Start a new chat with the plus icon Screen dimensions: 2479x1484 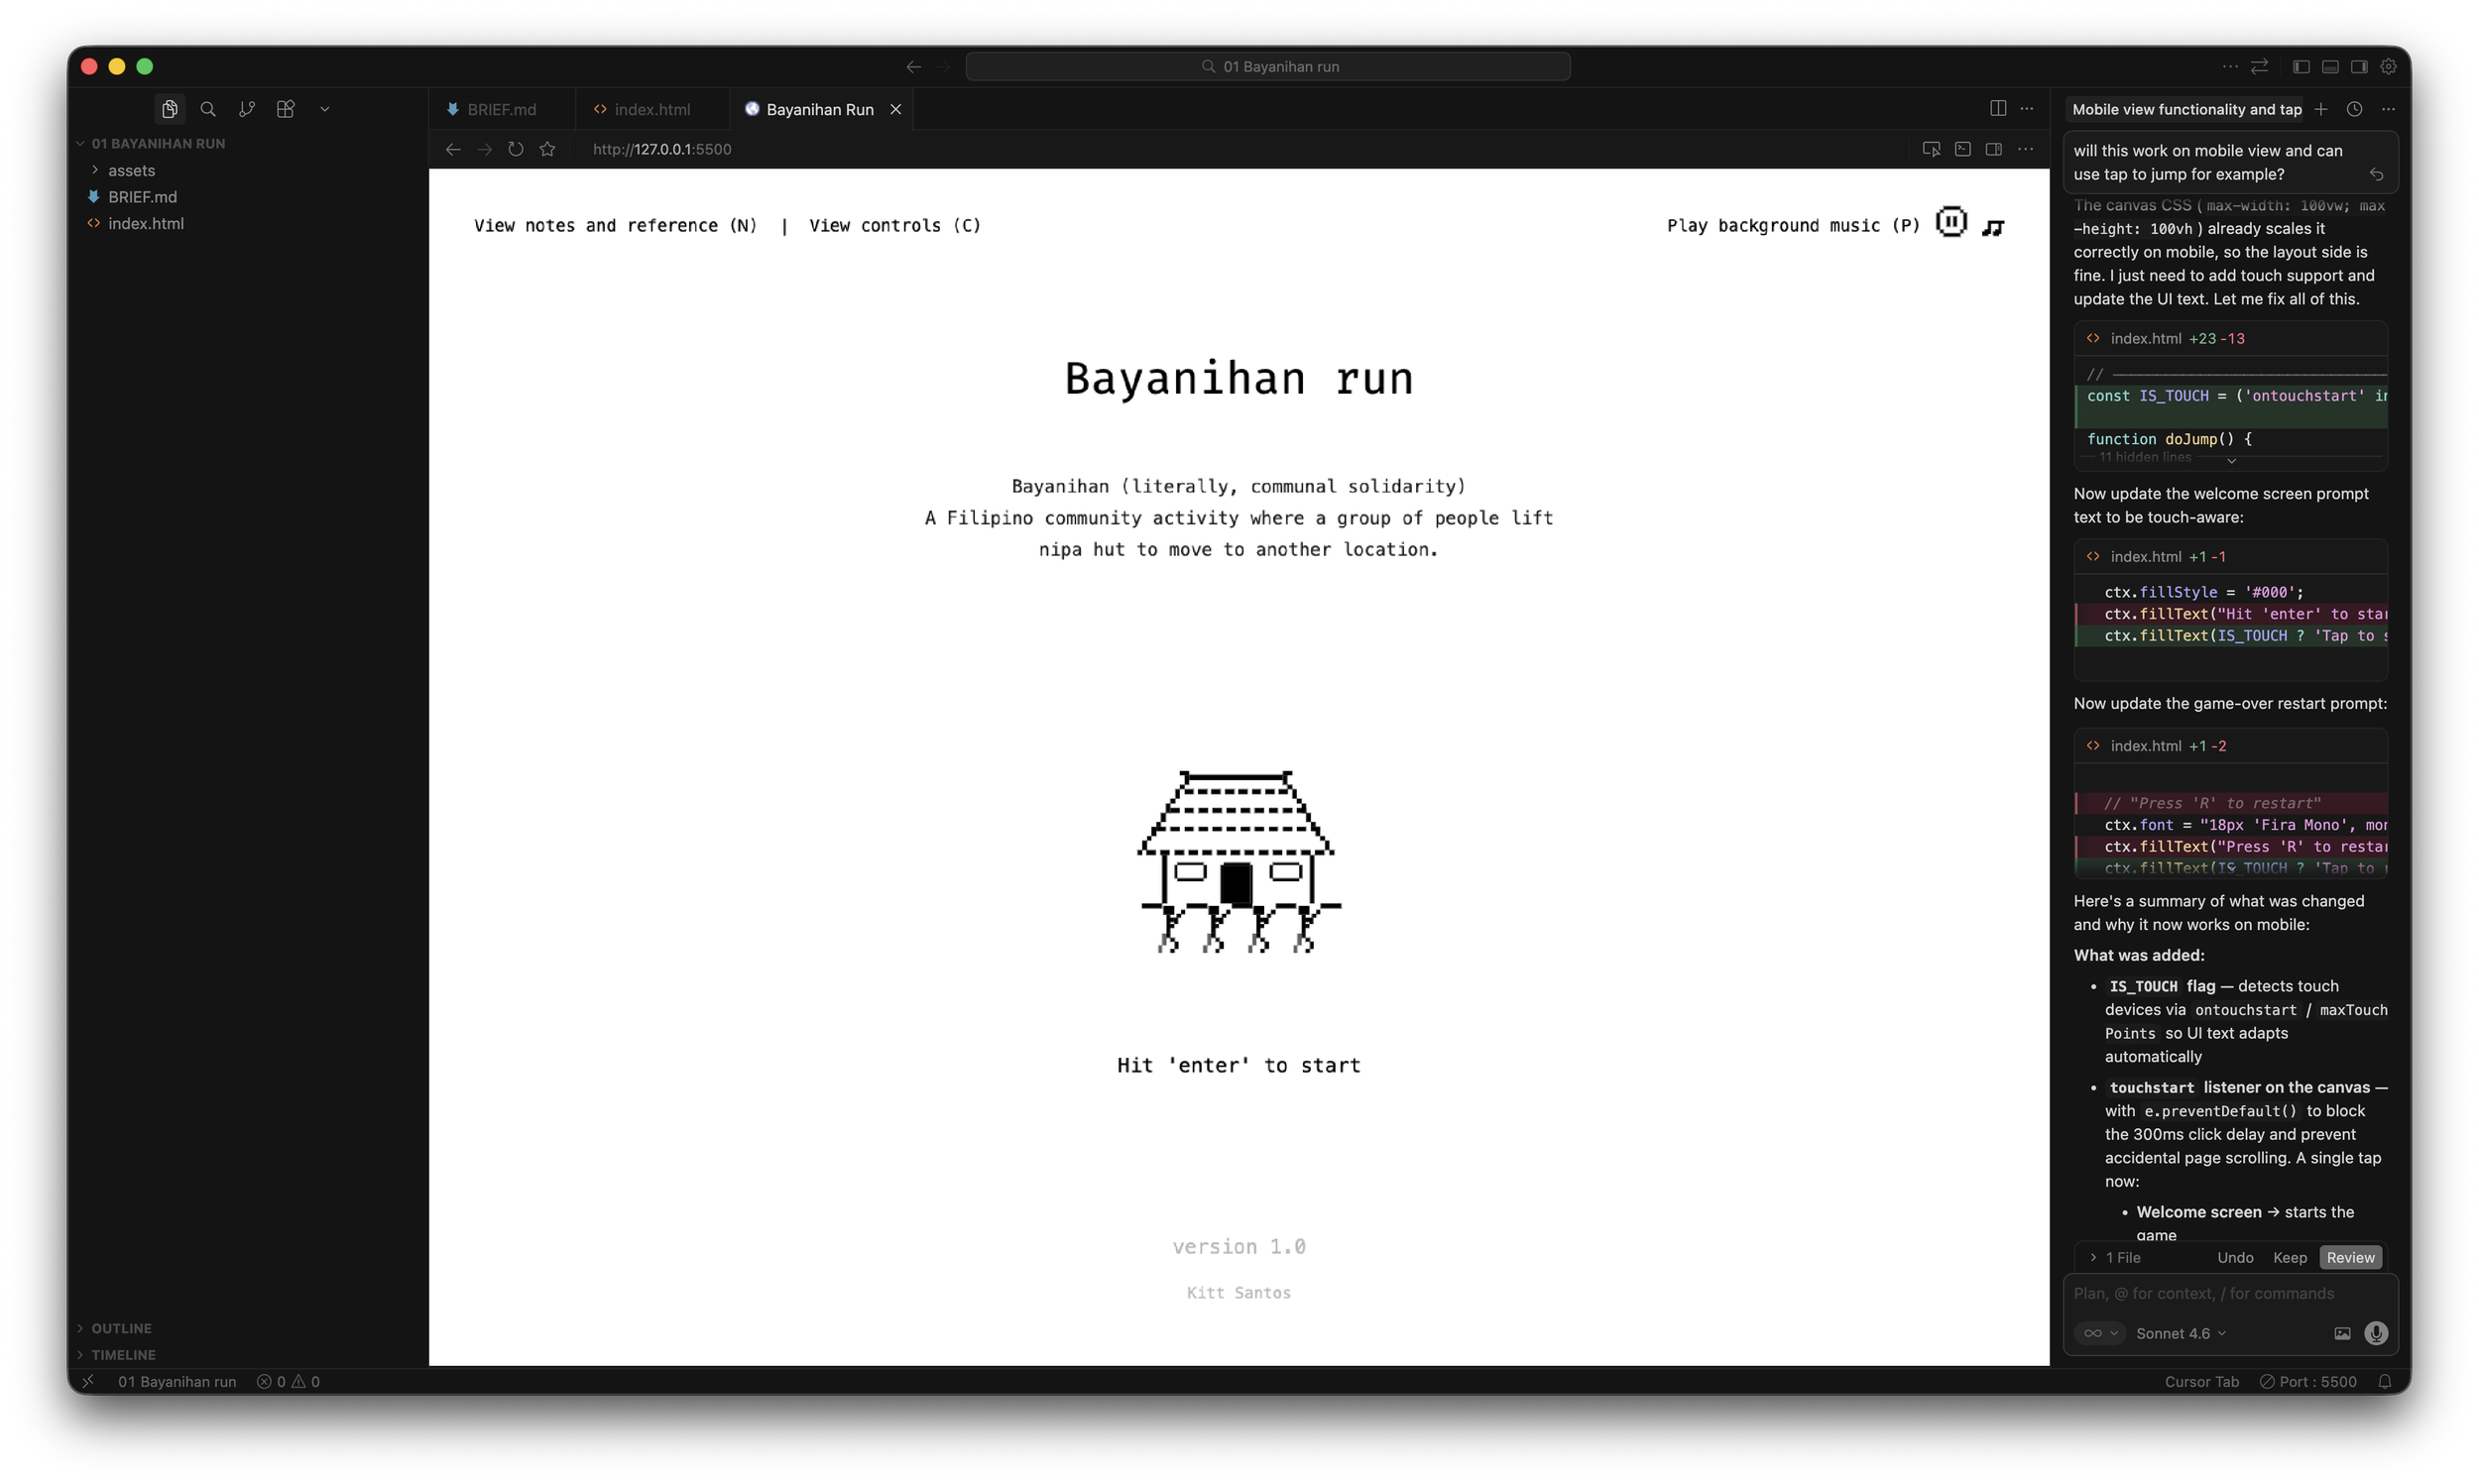point(2322,109)
